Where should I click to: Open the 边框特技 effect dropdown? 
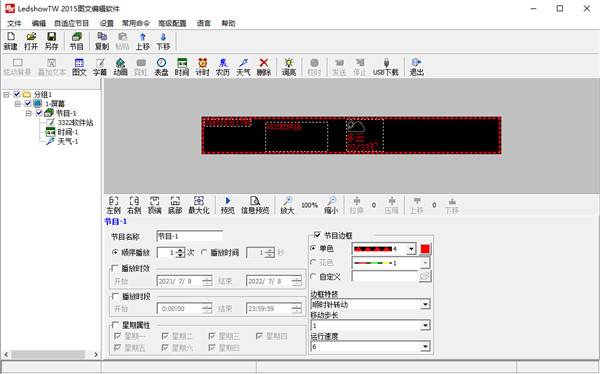[370, 305]
